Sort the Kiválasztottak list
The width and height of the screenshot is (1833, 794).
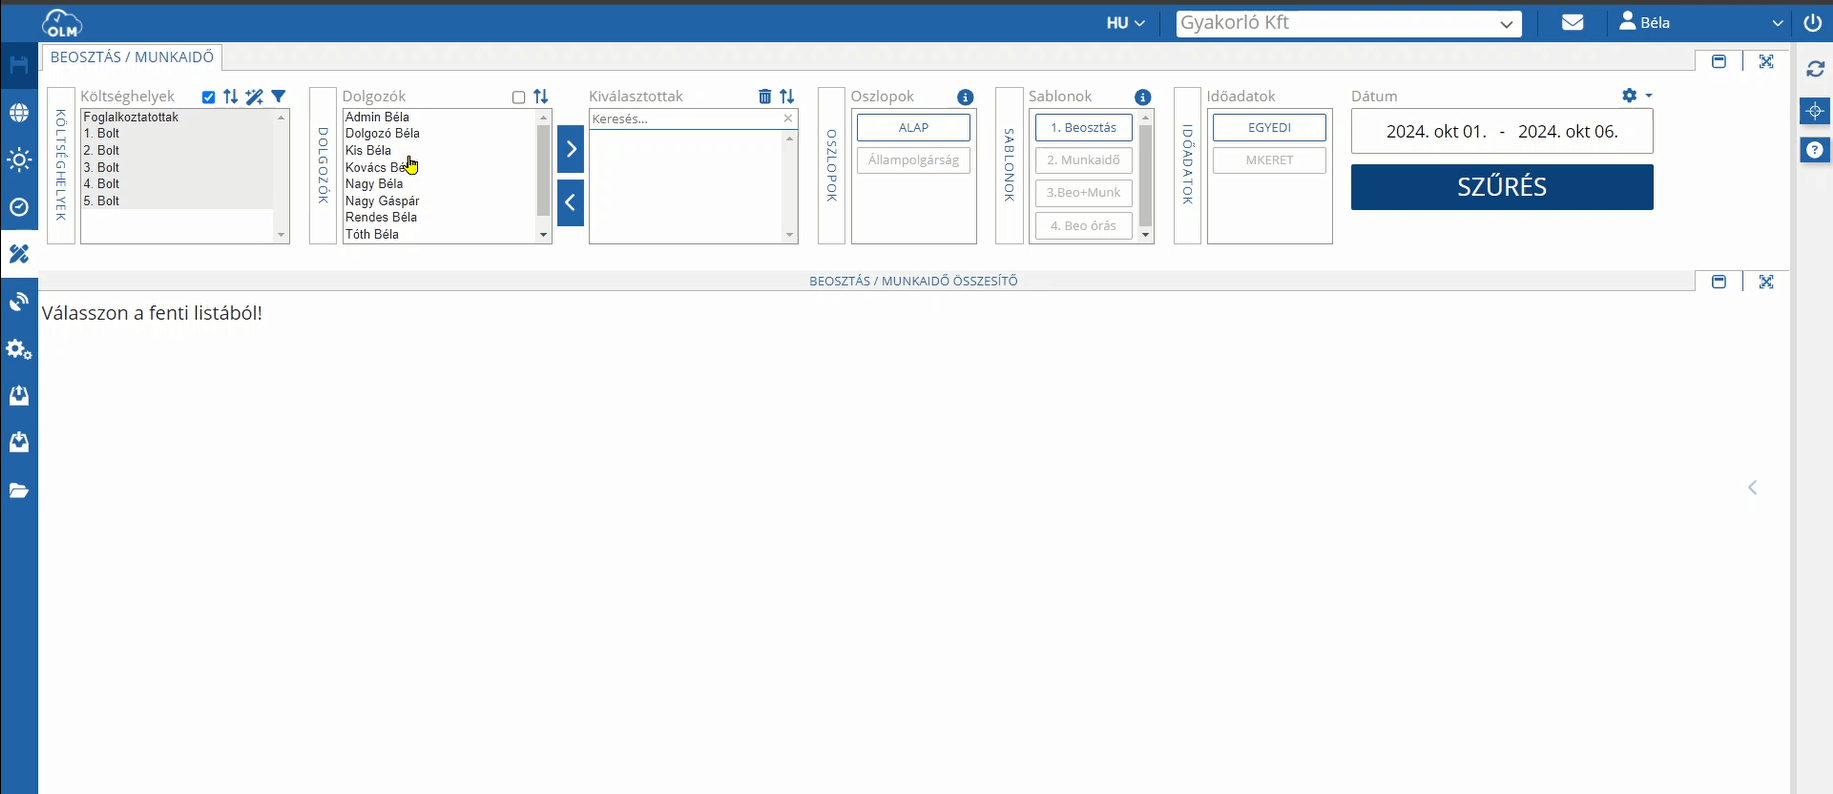point(787,97)
